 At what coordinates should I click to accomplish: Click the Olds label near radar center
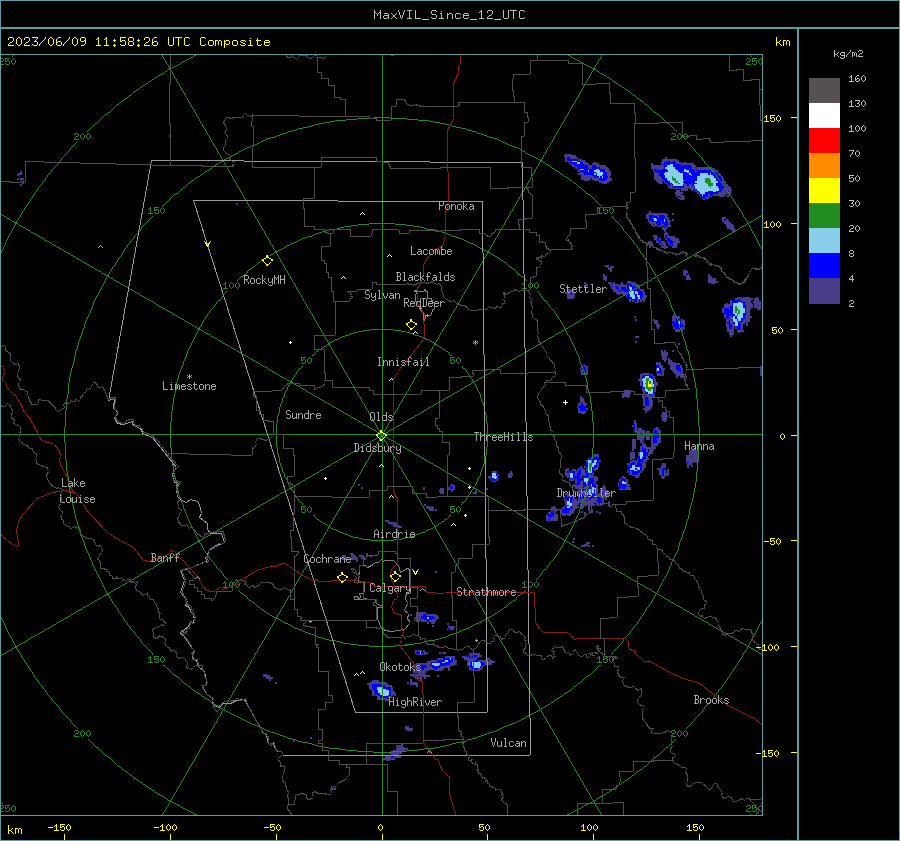[381, 417]
